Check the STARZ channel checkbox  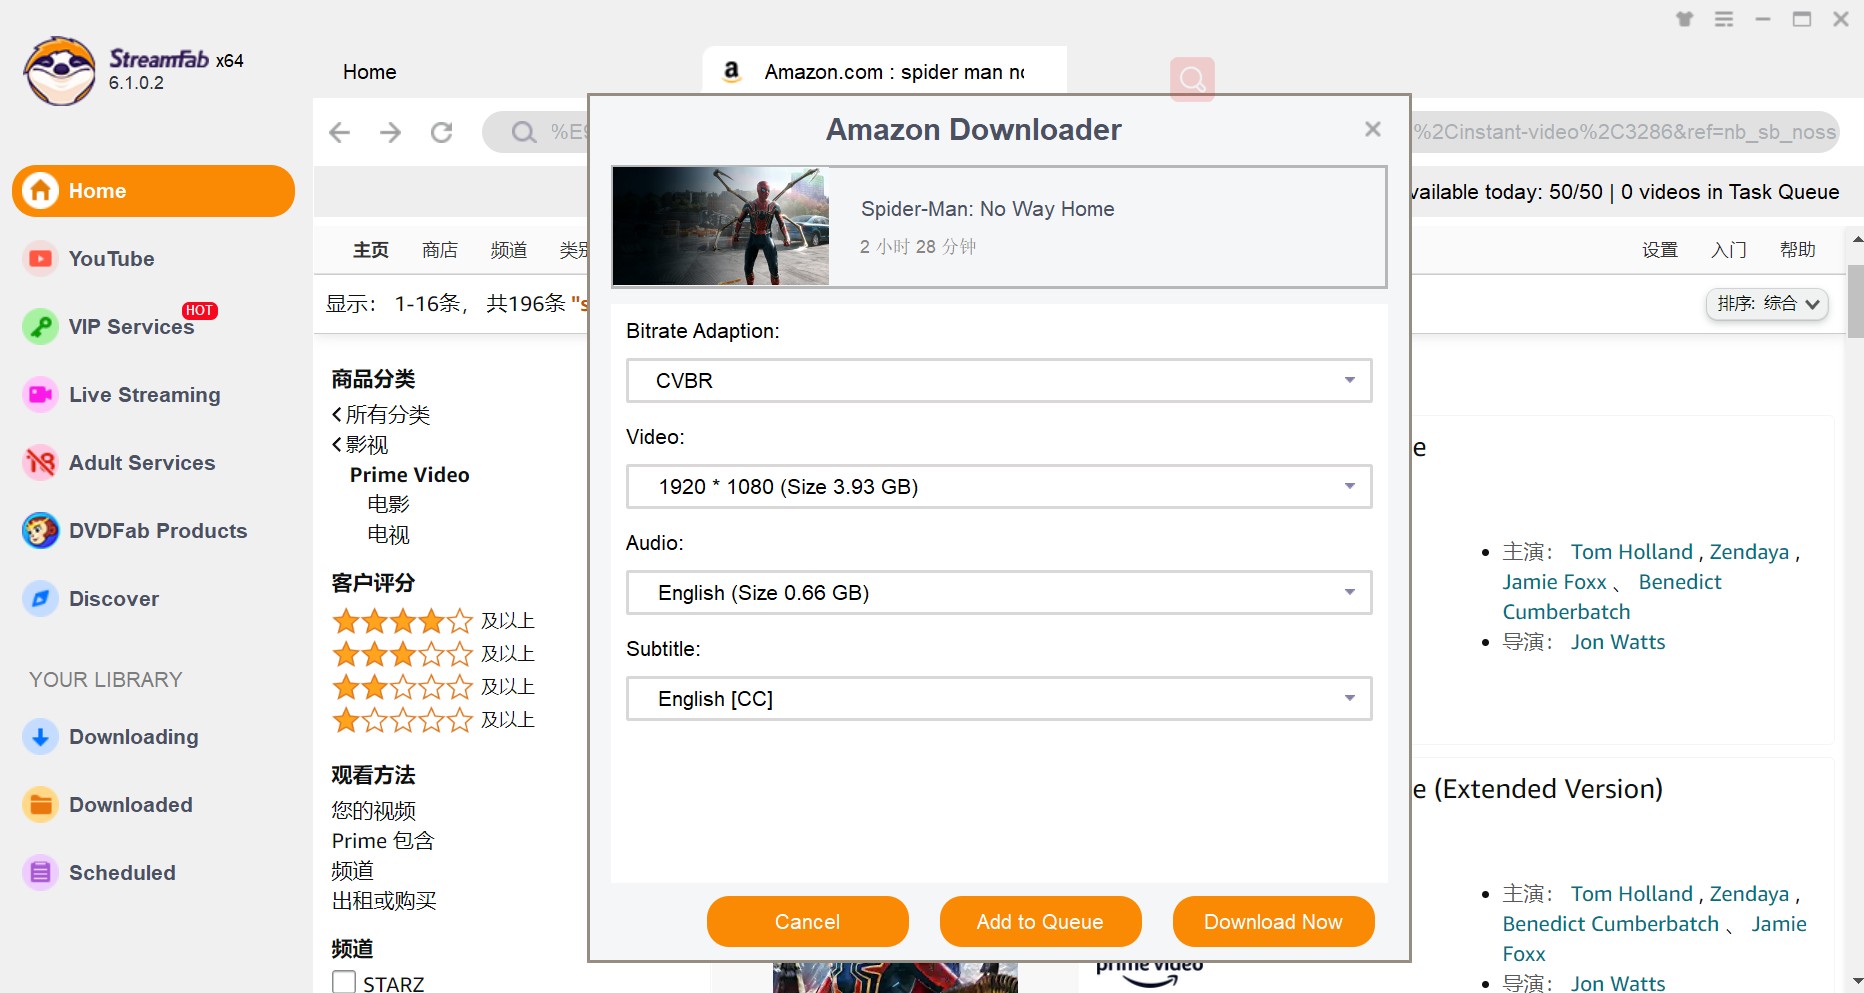pyautogui.click(x=344, y=983)
